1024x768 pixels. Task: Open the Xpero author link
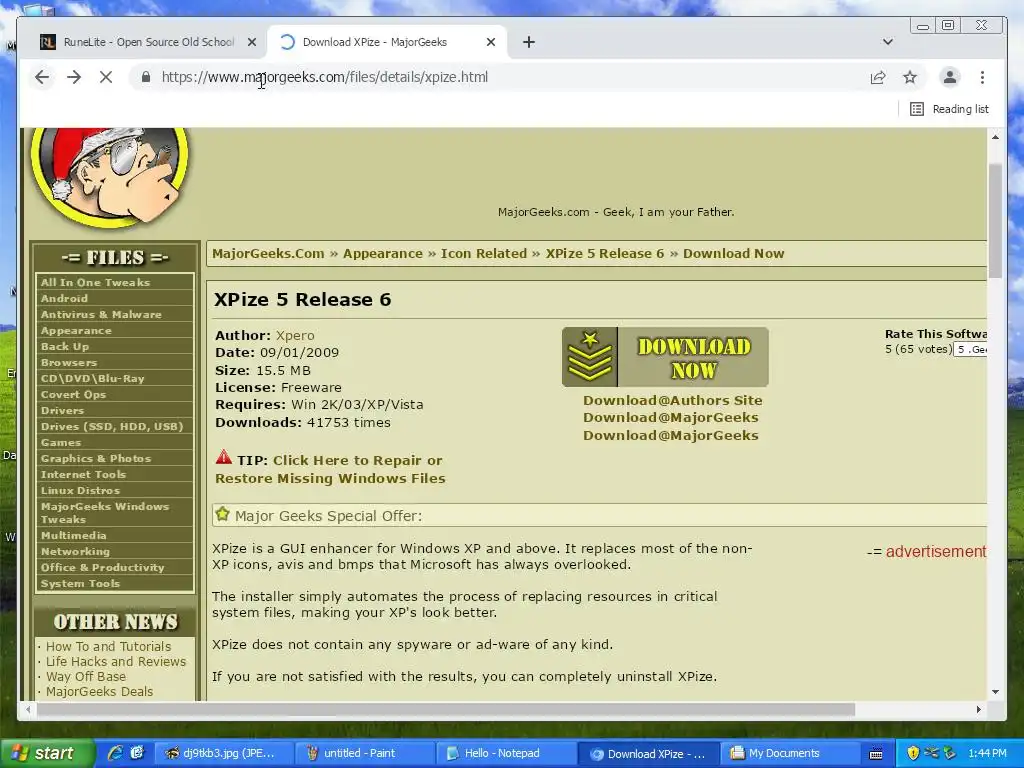click(295, 335)
